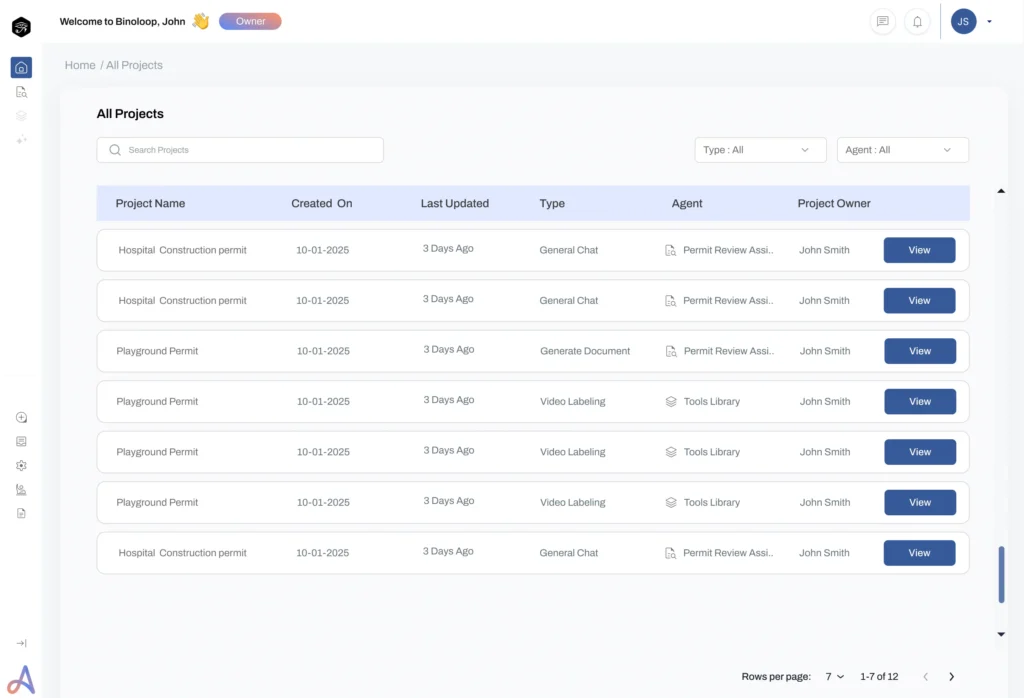Image resolution: width=1024 pixels, height=698 pixels.
Task: Click the Binoloop logo at top left
Action: [21, 27]
